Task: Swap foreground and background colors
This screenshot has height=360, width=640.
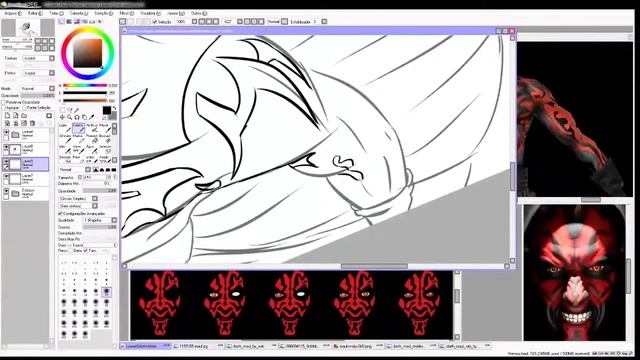Action: tap(115, 108)
